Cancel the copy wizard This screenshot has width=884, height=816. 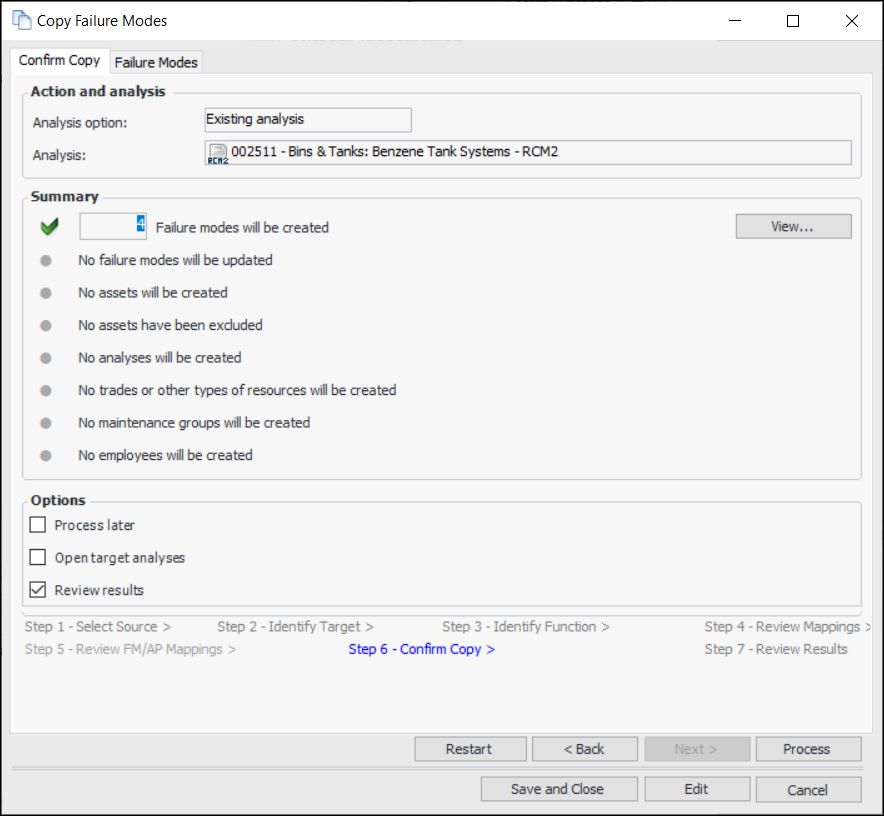pos(808,789)
